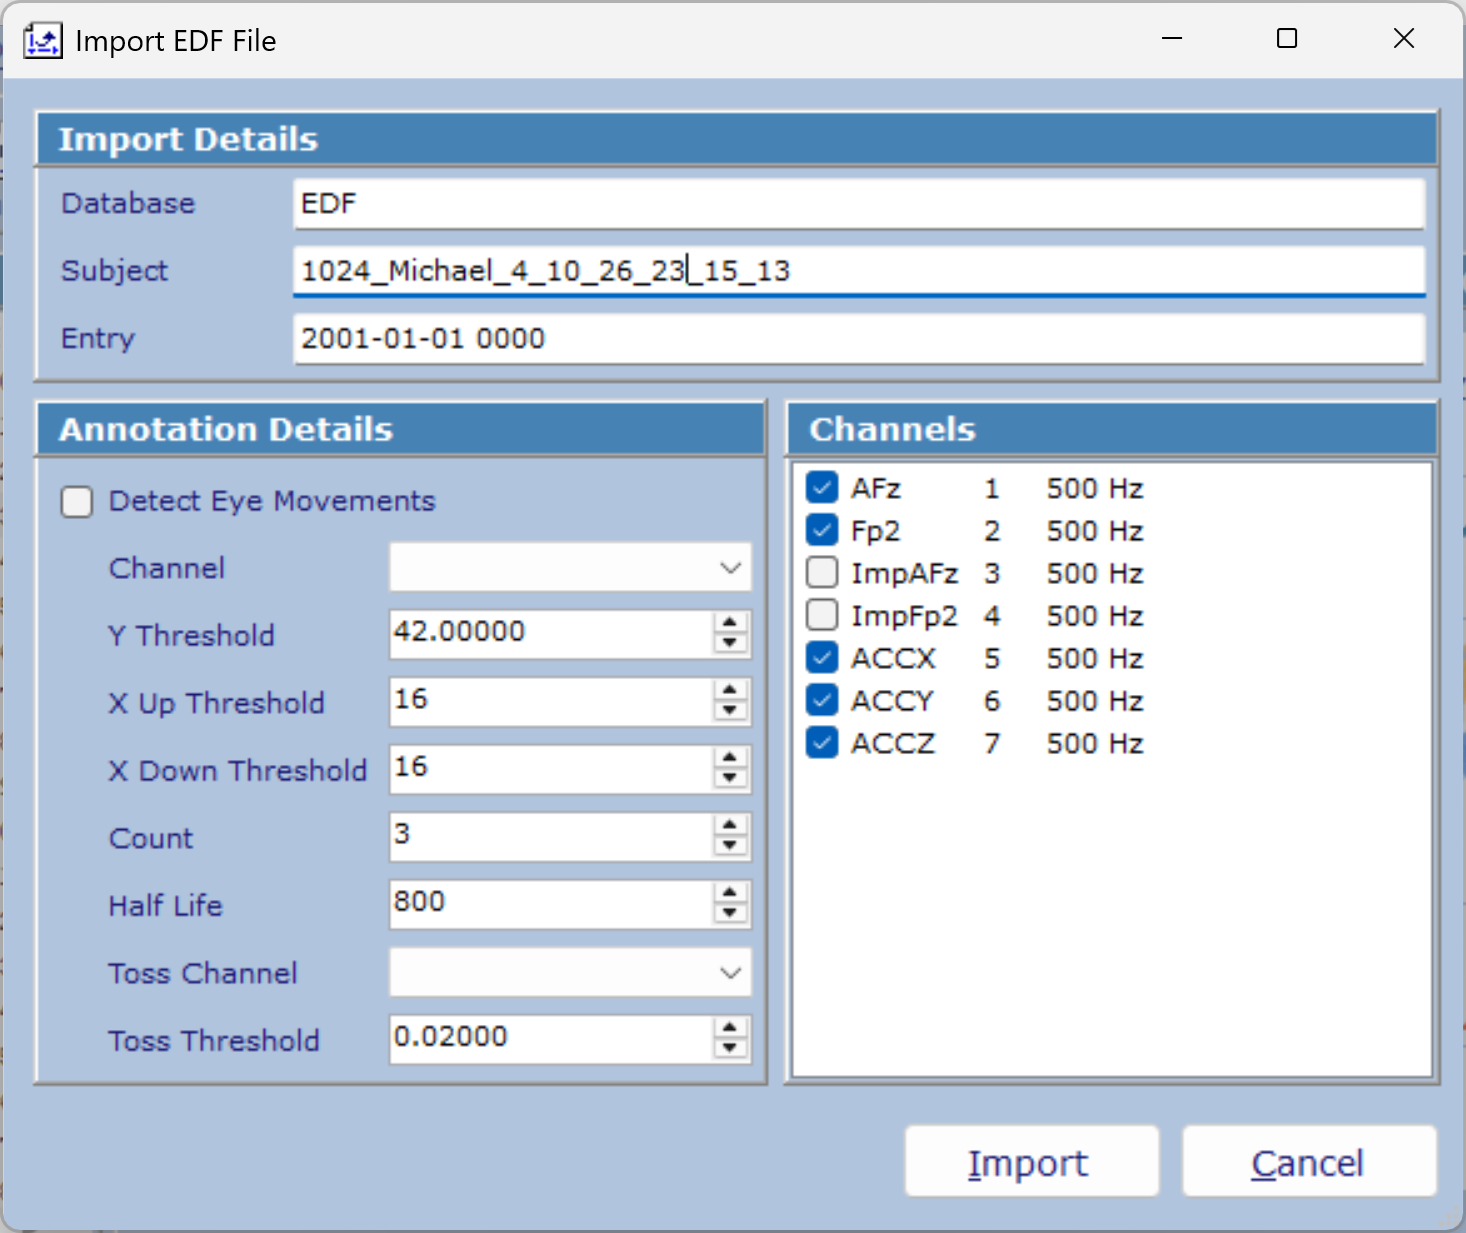
Task: Uncheck the Fp2 channel checkbox
Action: [x=822, y=530]
